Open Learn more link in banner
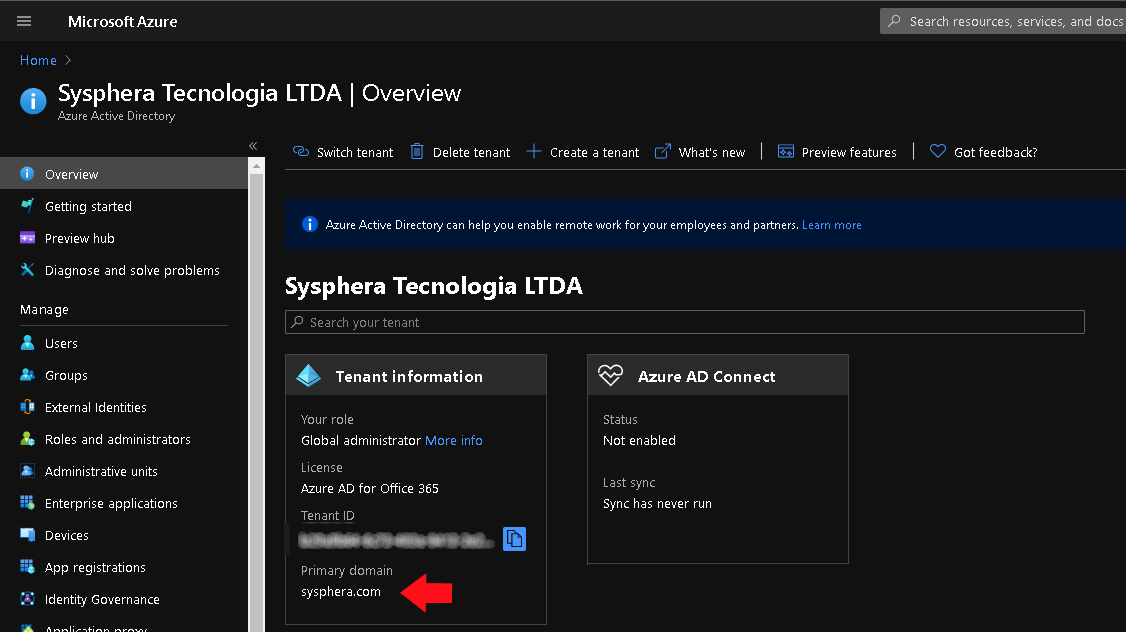 click(832, 225)
